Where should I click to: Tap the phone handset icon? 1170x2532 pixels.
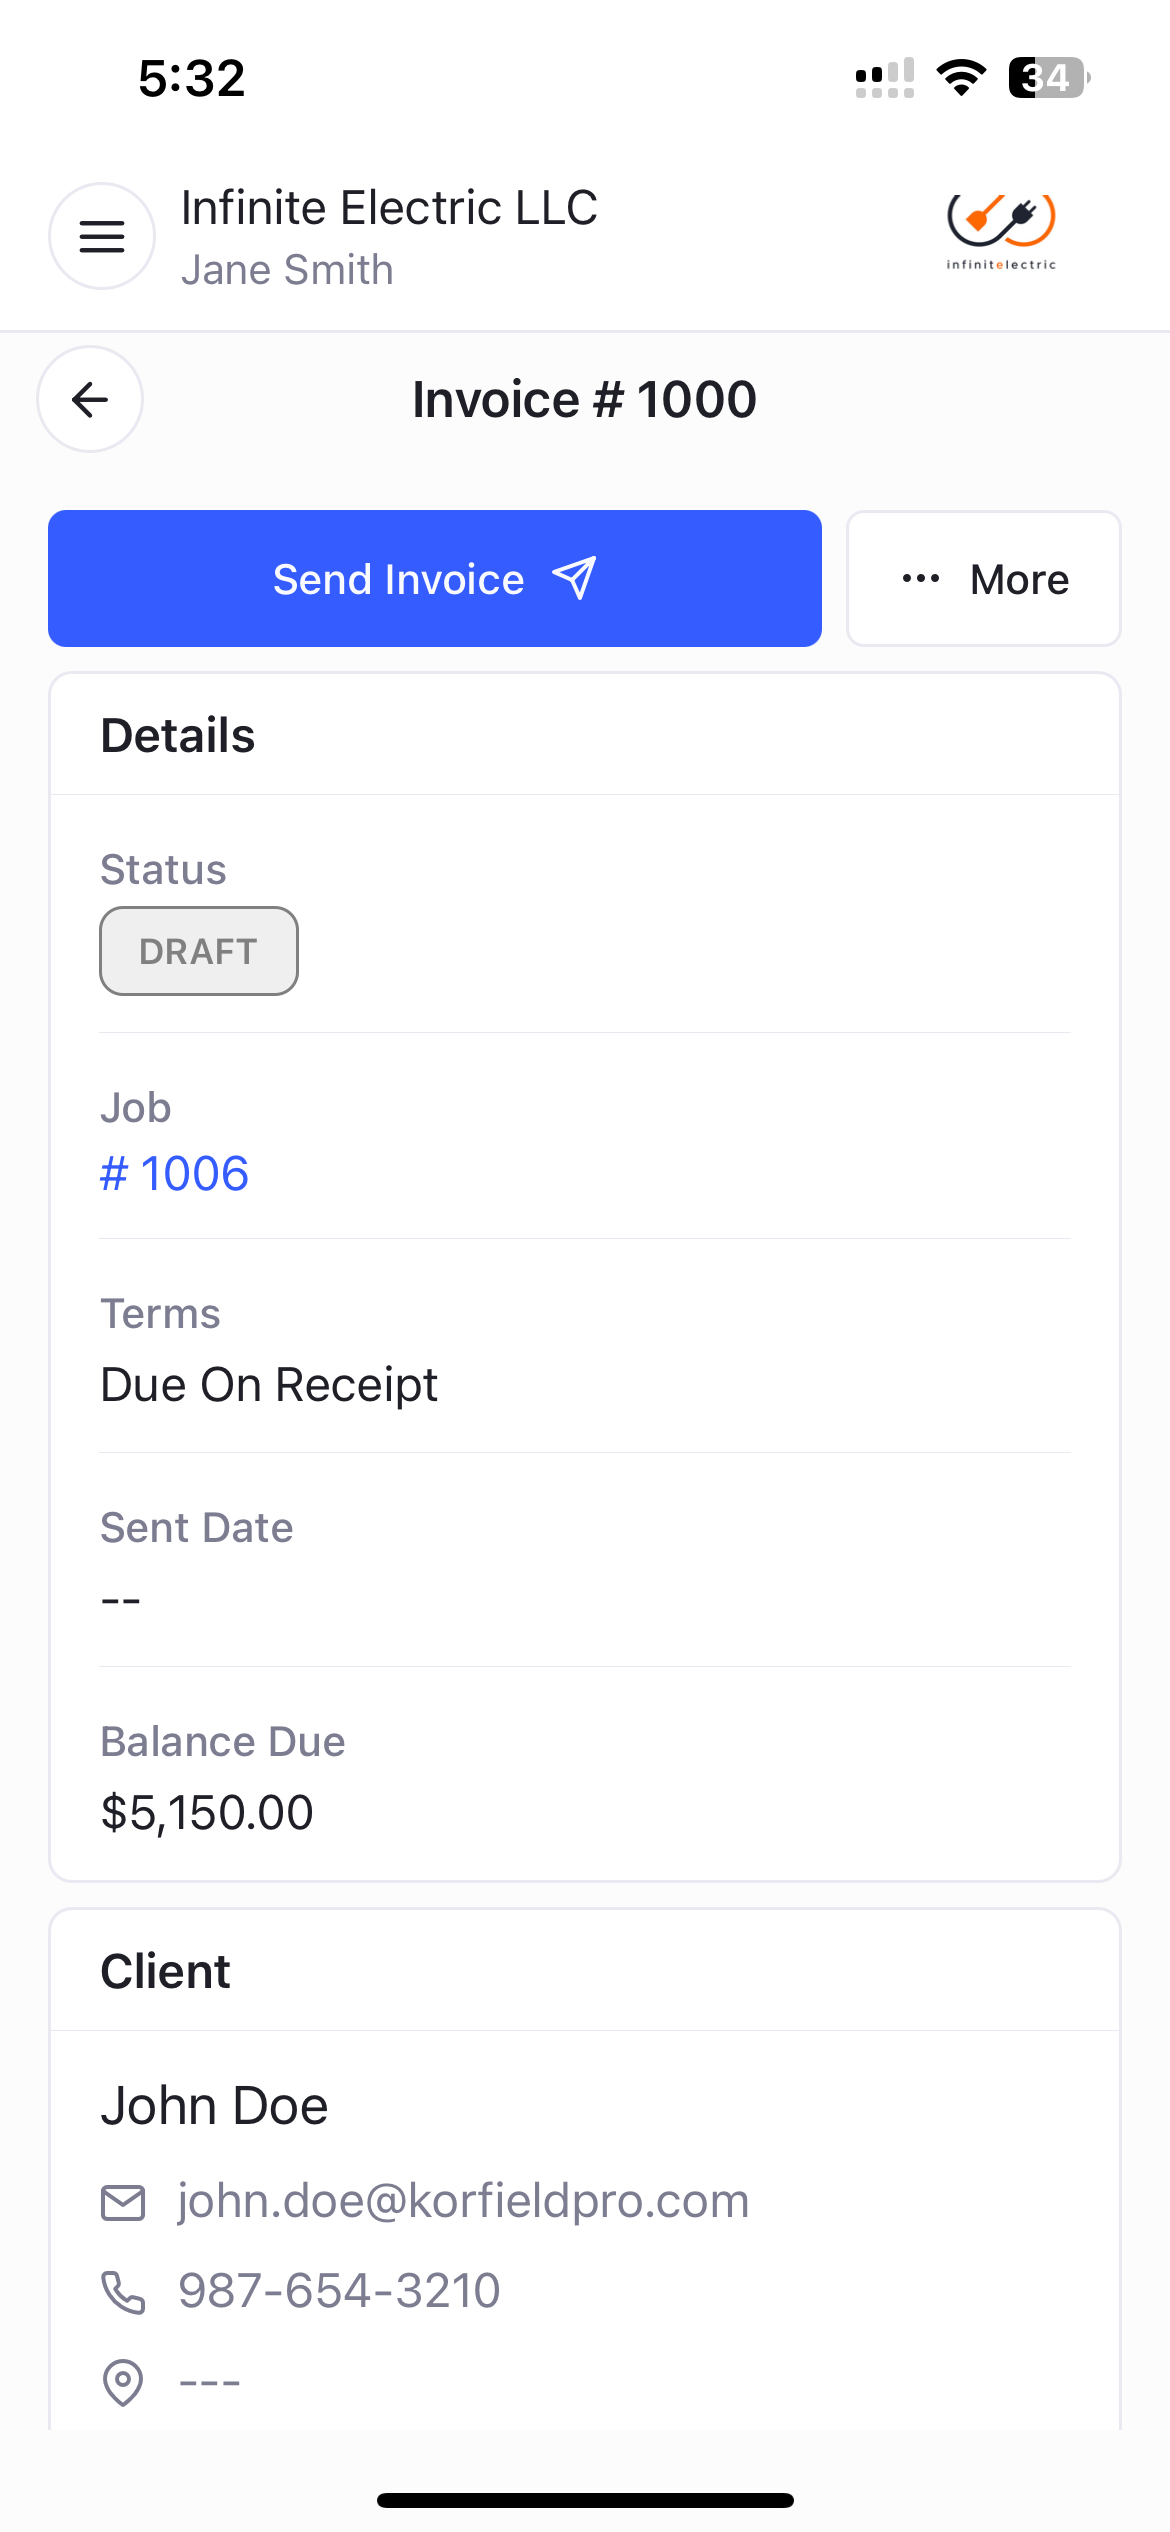(x=123, y=2292)
